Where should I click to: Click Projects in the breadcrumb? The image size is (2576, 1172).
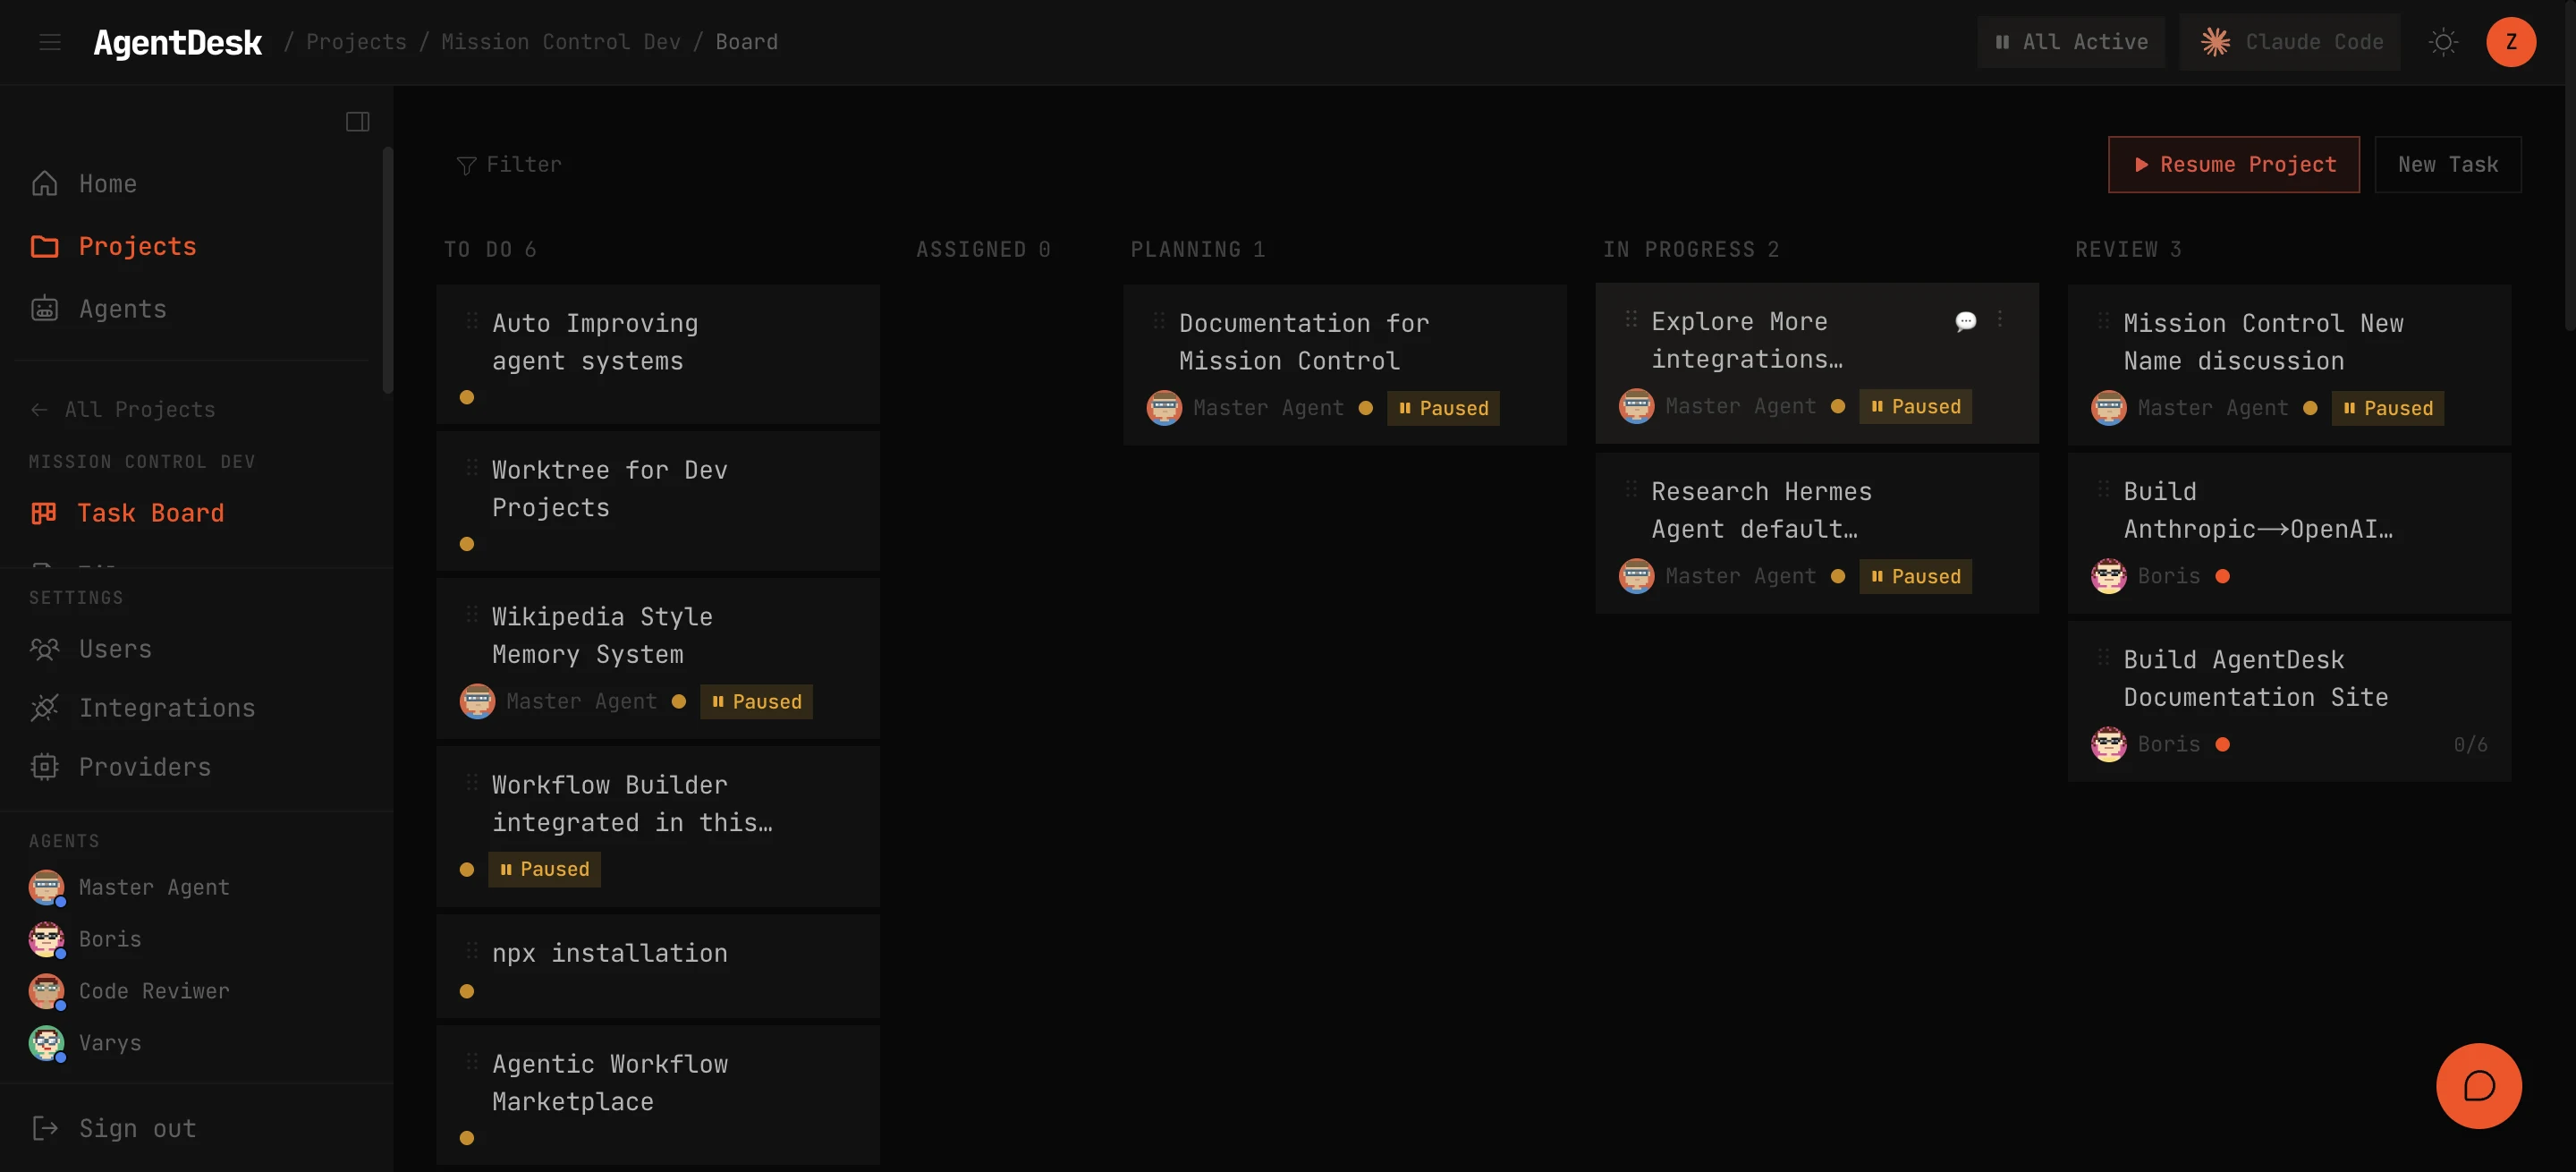[356, 42]
